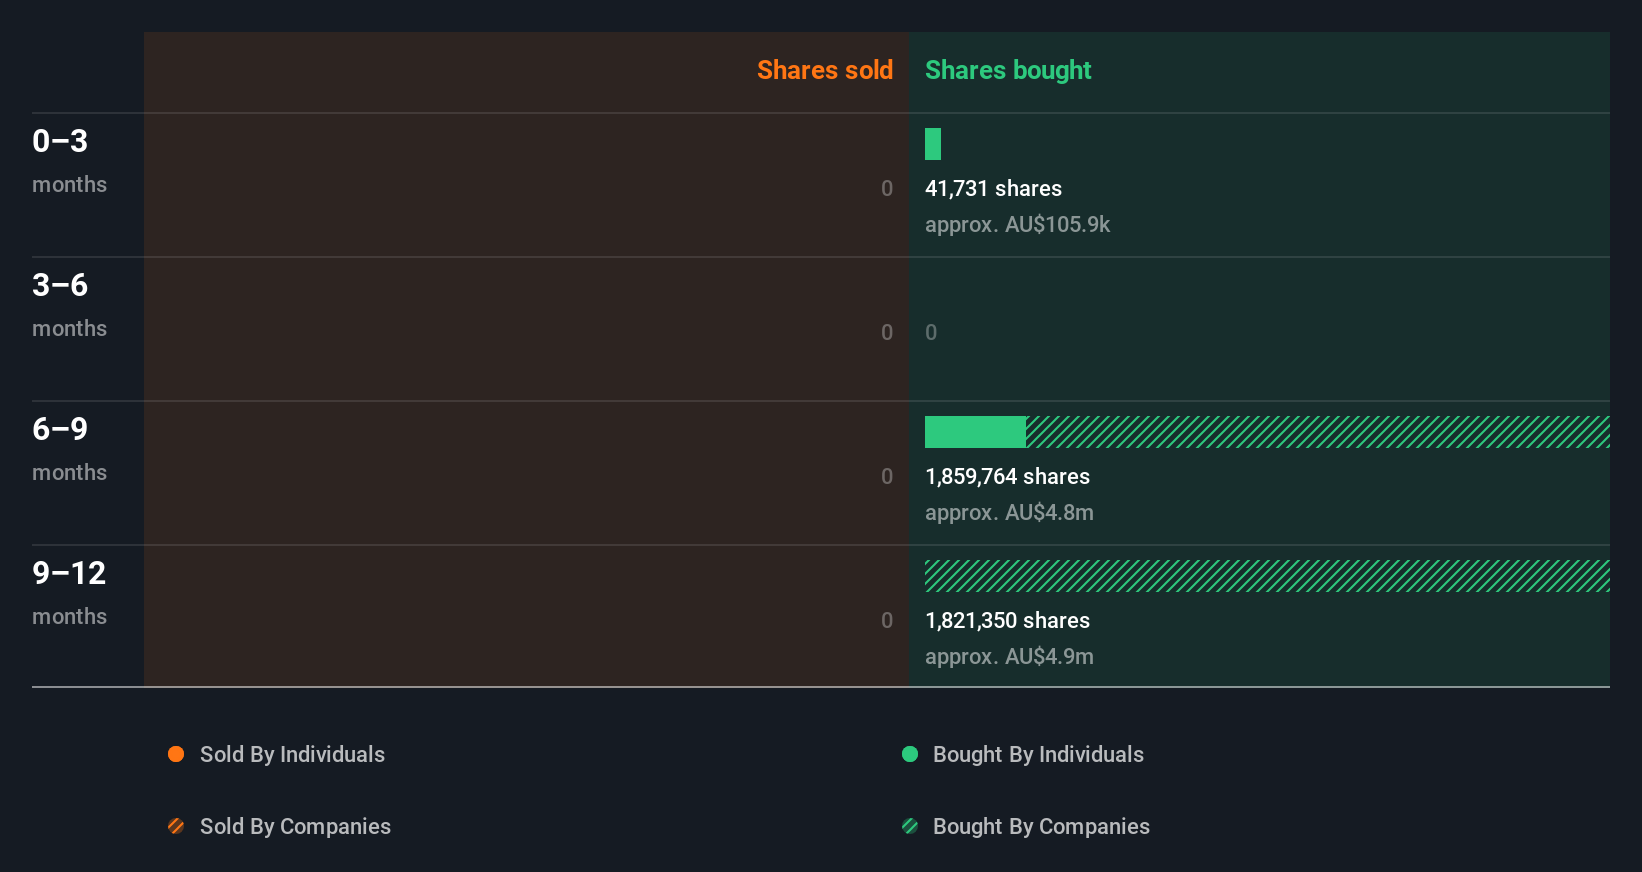
Task: Click the hatched bar in 9–12 months
Action: 1267,576
